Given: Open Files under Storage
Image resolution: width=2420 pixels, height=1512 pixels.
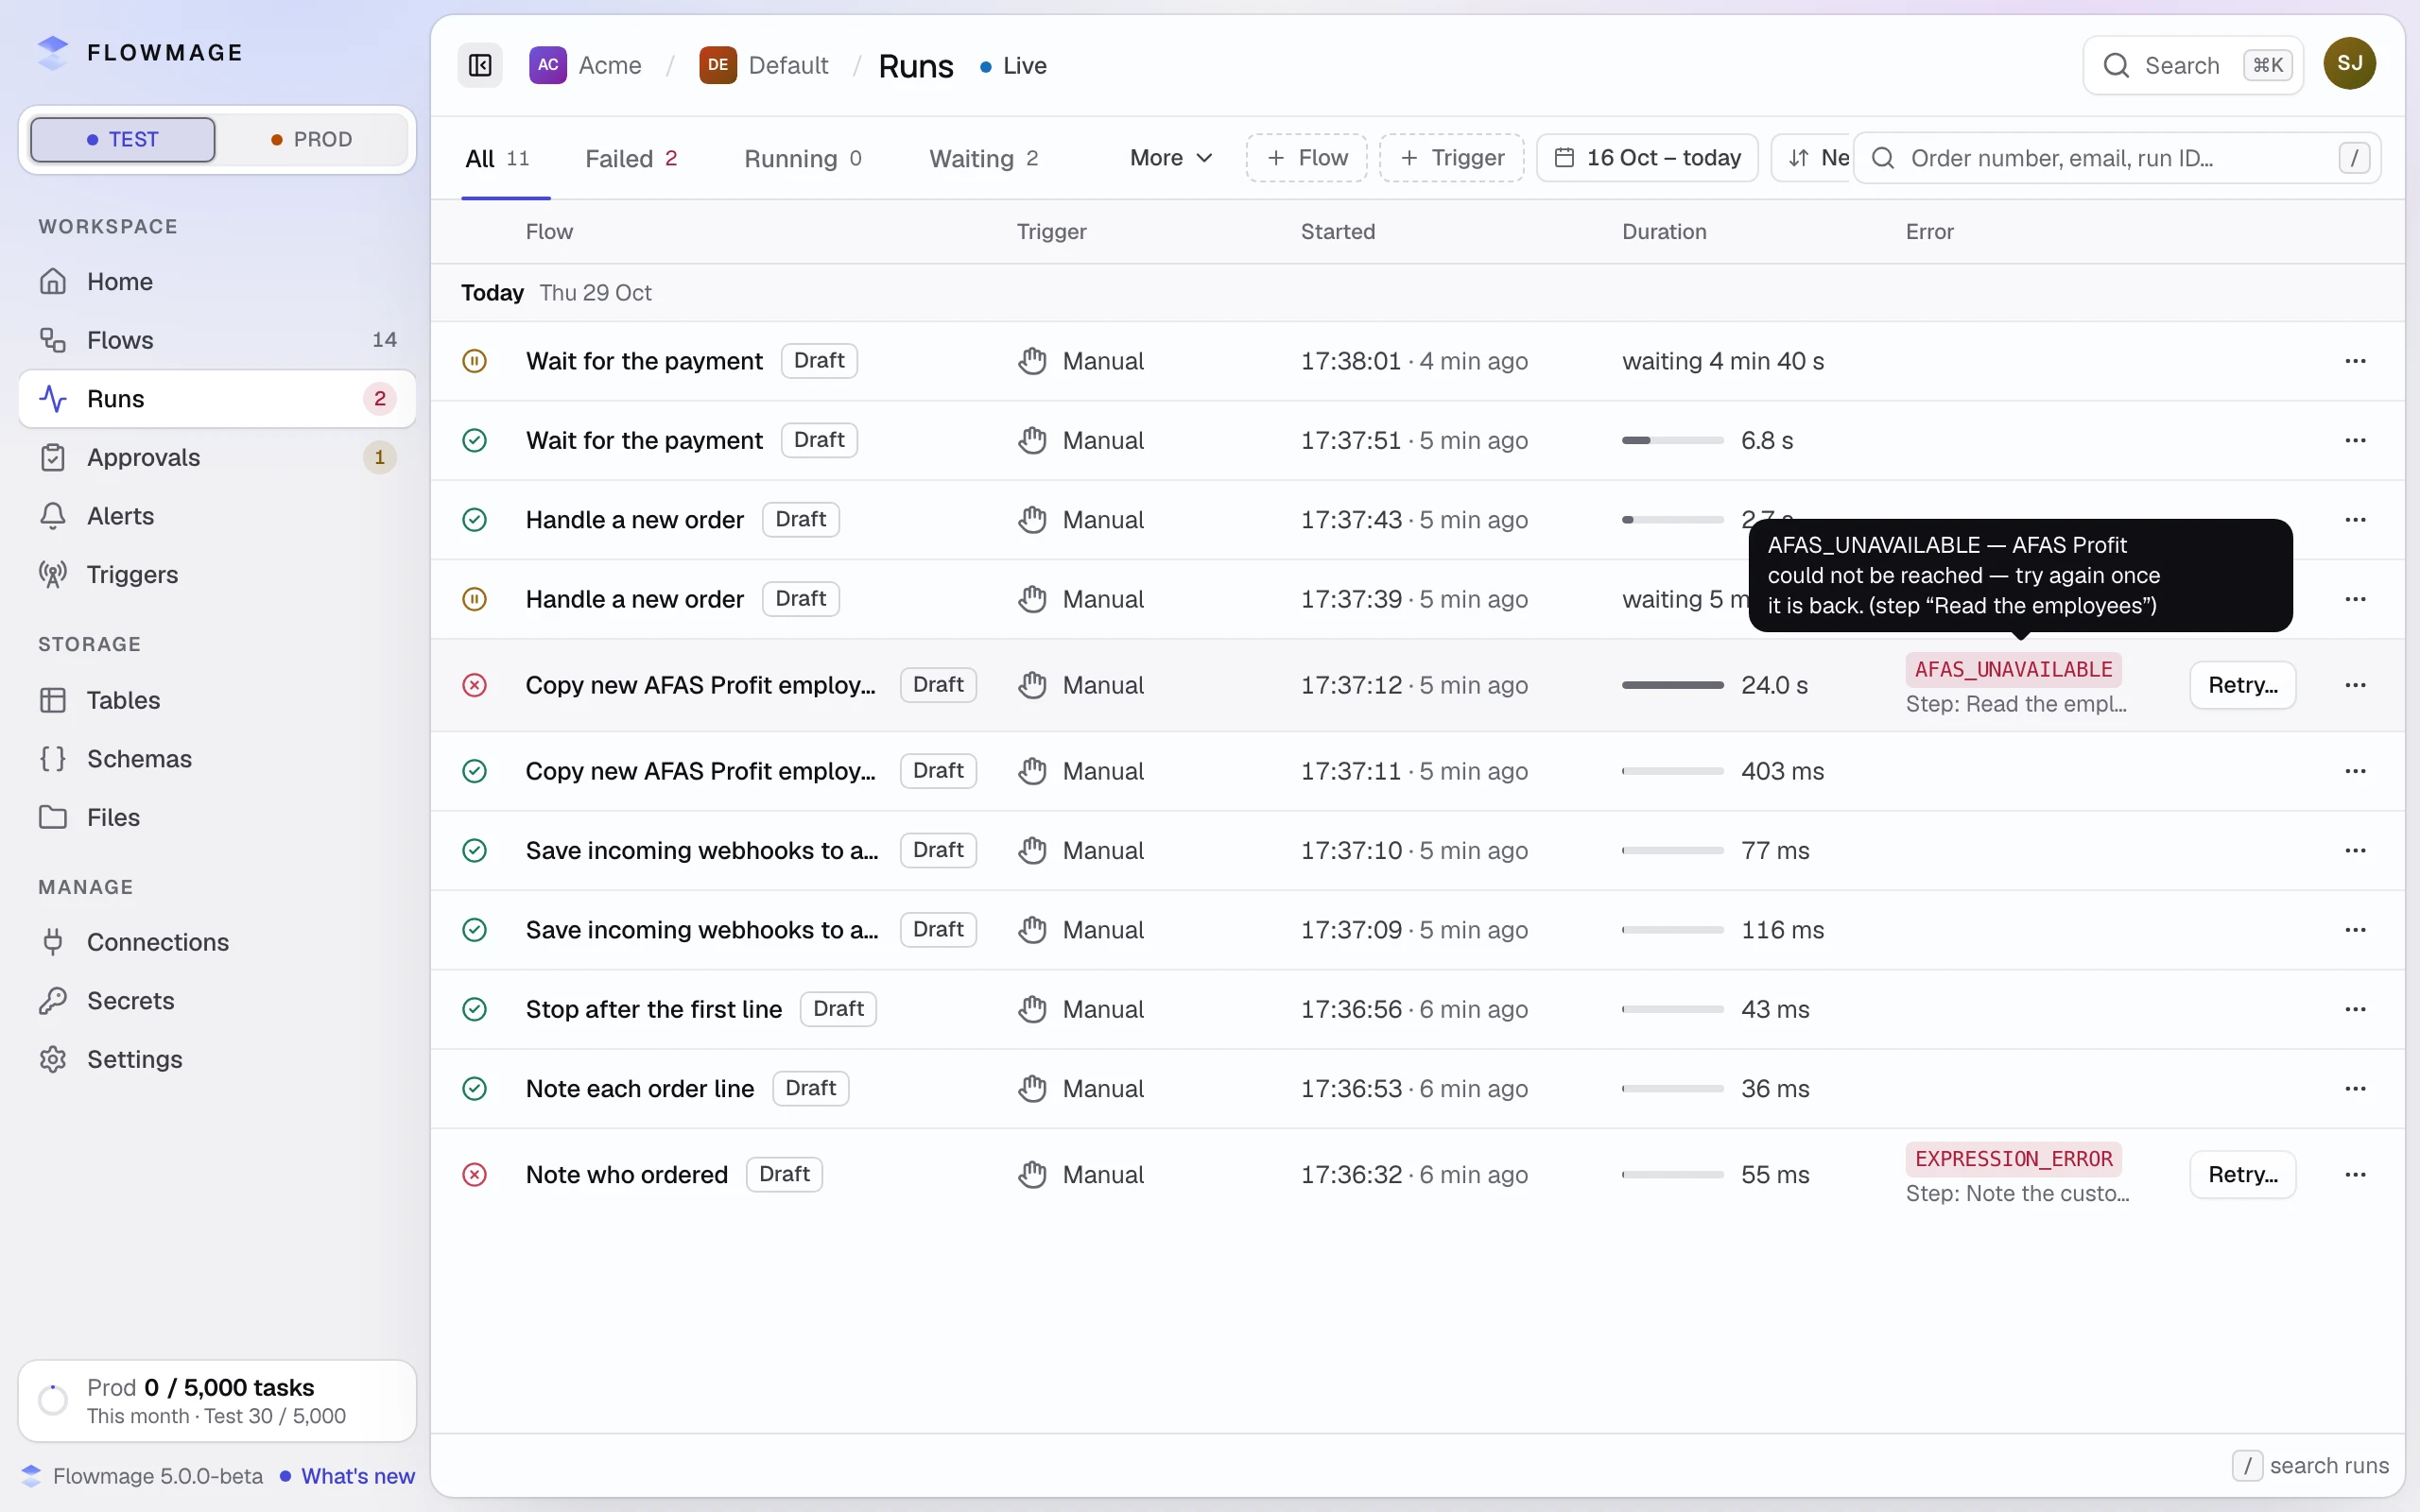Looking at the screenshot, I should coord(217,817).
